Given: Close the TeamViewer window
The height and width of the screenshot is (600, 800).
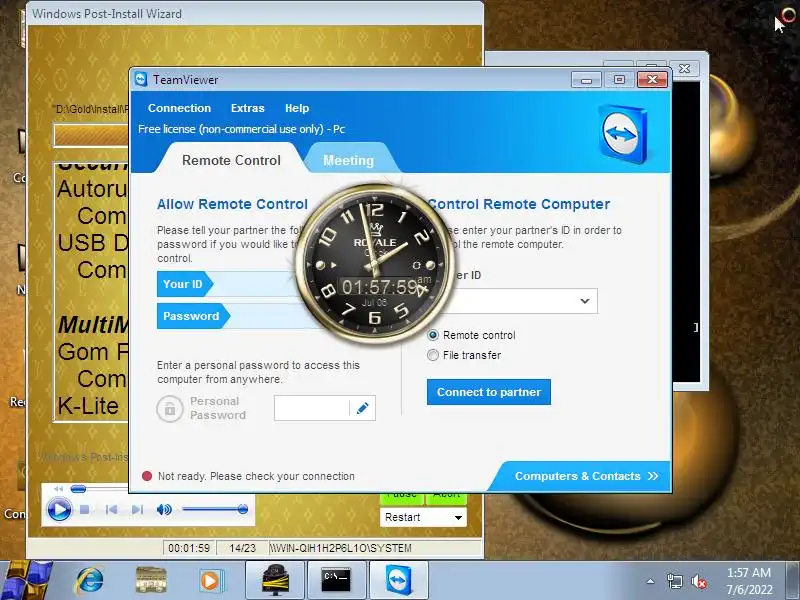Looking at the screenshot, I should [x=652, y=80].
